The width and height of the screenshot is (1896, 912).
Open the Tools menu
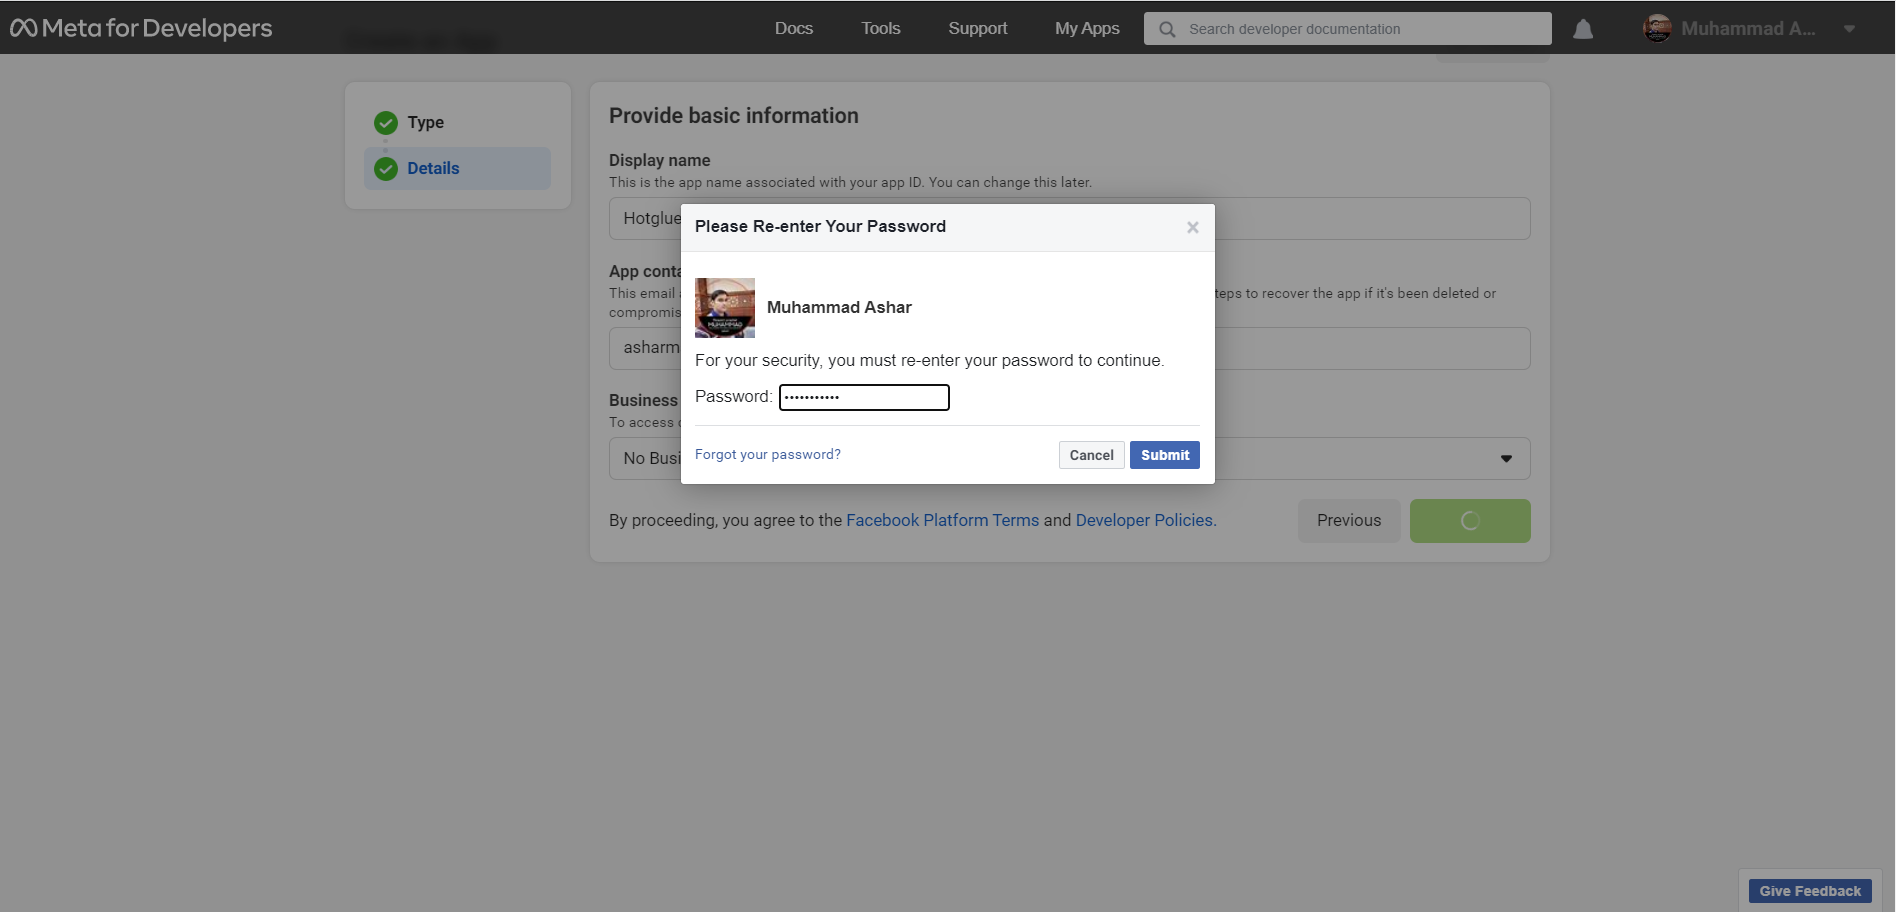[x=881, y=28]
